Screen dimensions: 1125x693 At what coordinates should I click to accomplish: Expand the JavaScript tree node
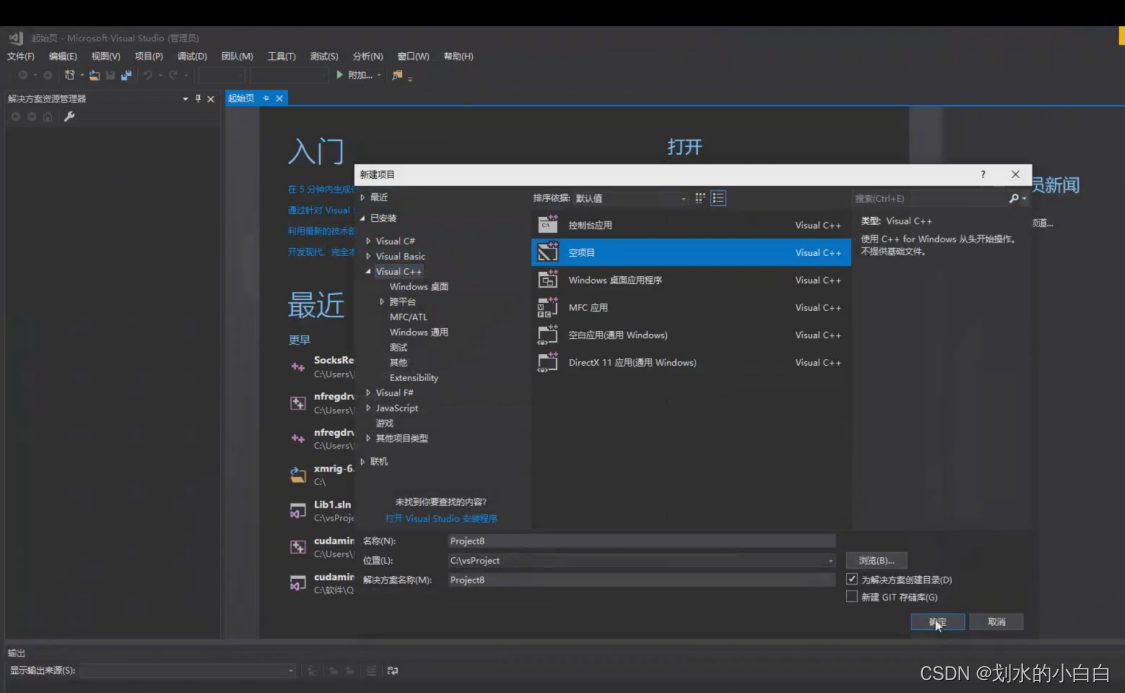(369, 408)
